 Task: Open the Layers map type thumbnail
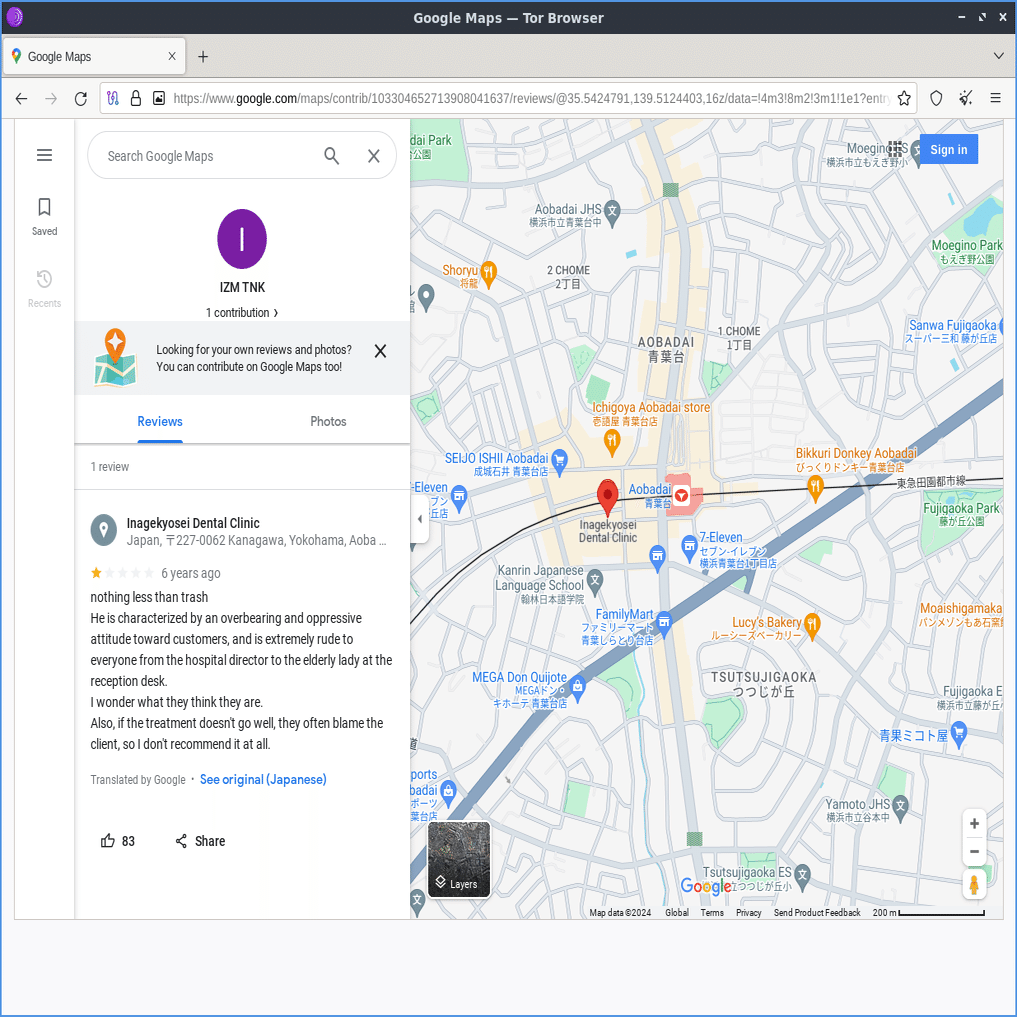pos(459,859)
